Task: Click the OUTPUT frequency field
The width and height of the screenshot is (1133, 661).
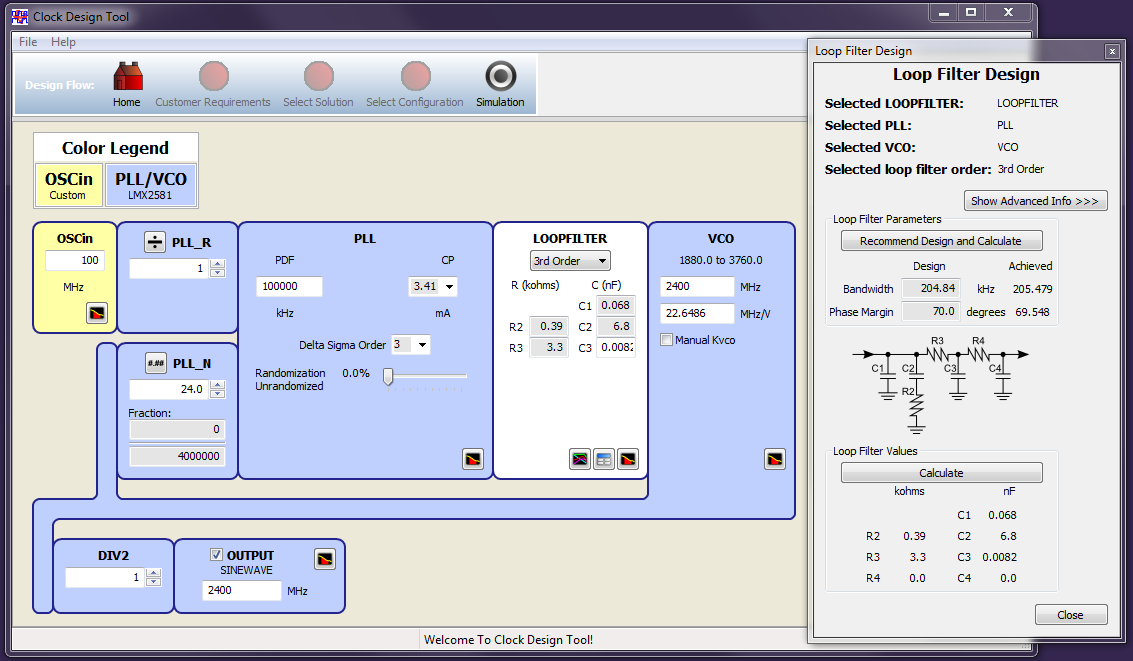Action: (x=241, y=590)
